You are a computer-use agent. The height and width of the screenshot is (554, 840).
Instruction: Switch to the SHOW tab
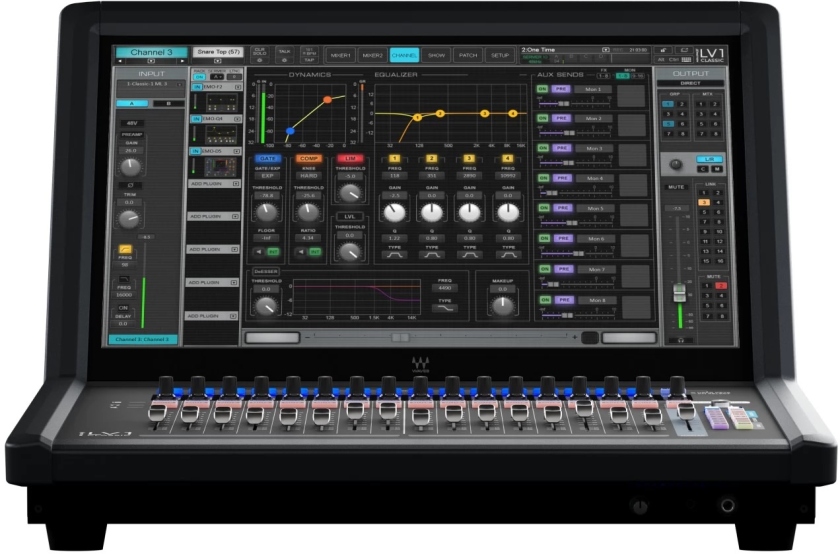coord(436,55)
